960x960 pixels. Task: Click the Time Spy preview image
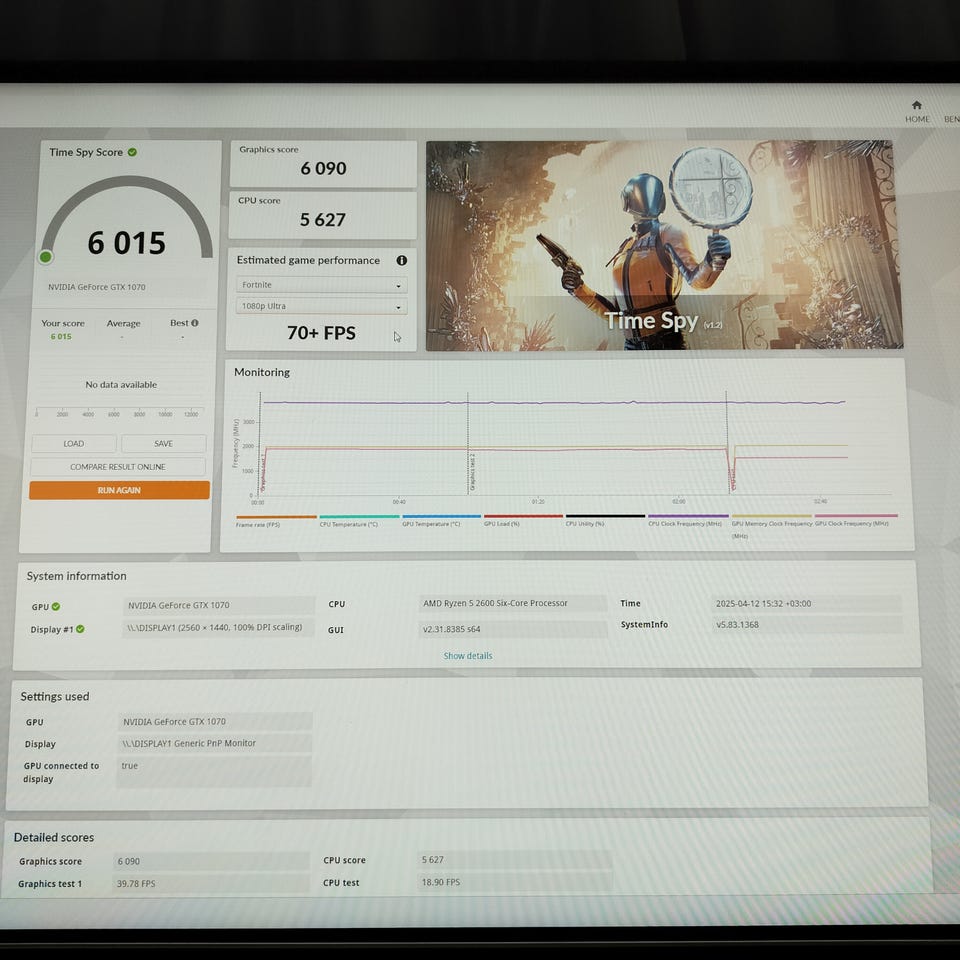tap(664, 245)
